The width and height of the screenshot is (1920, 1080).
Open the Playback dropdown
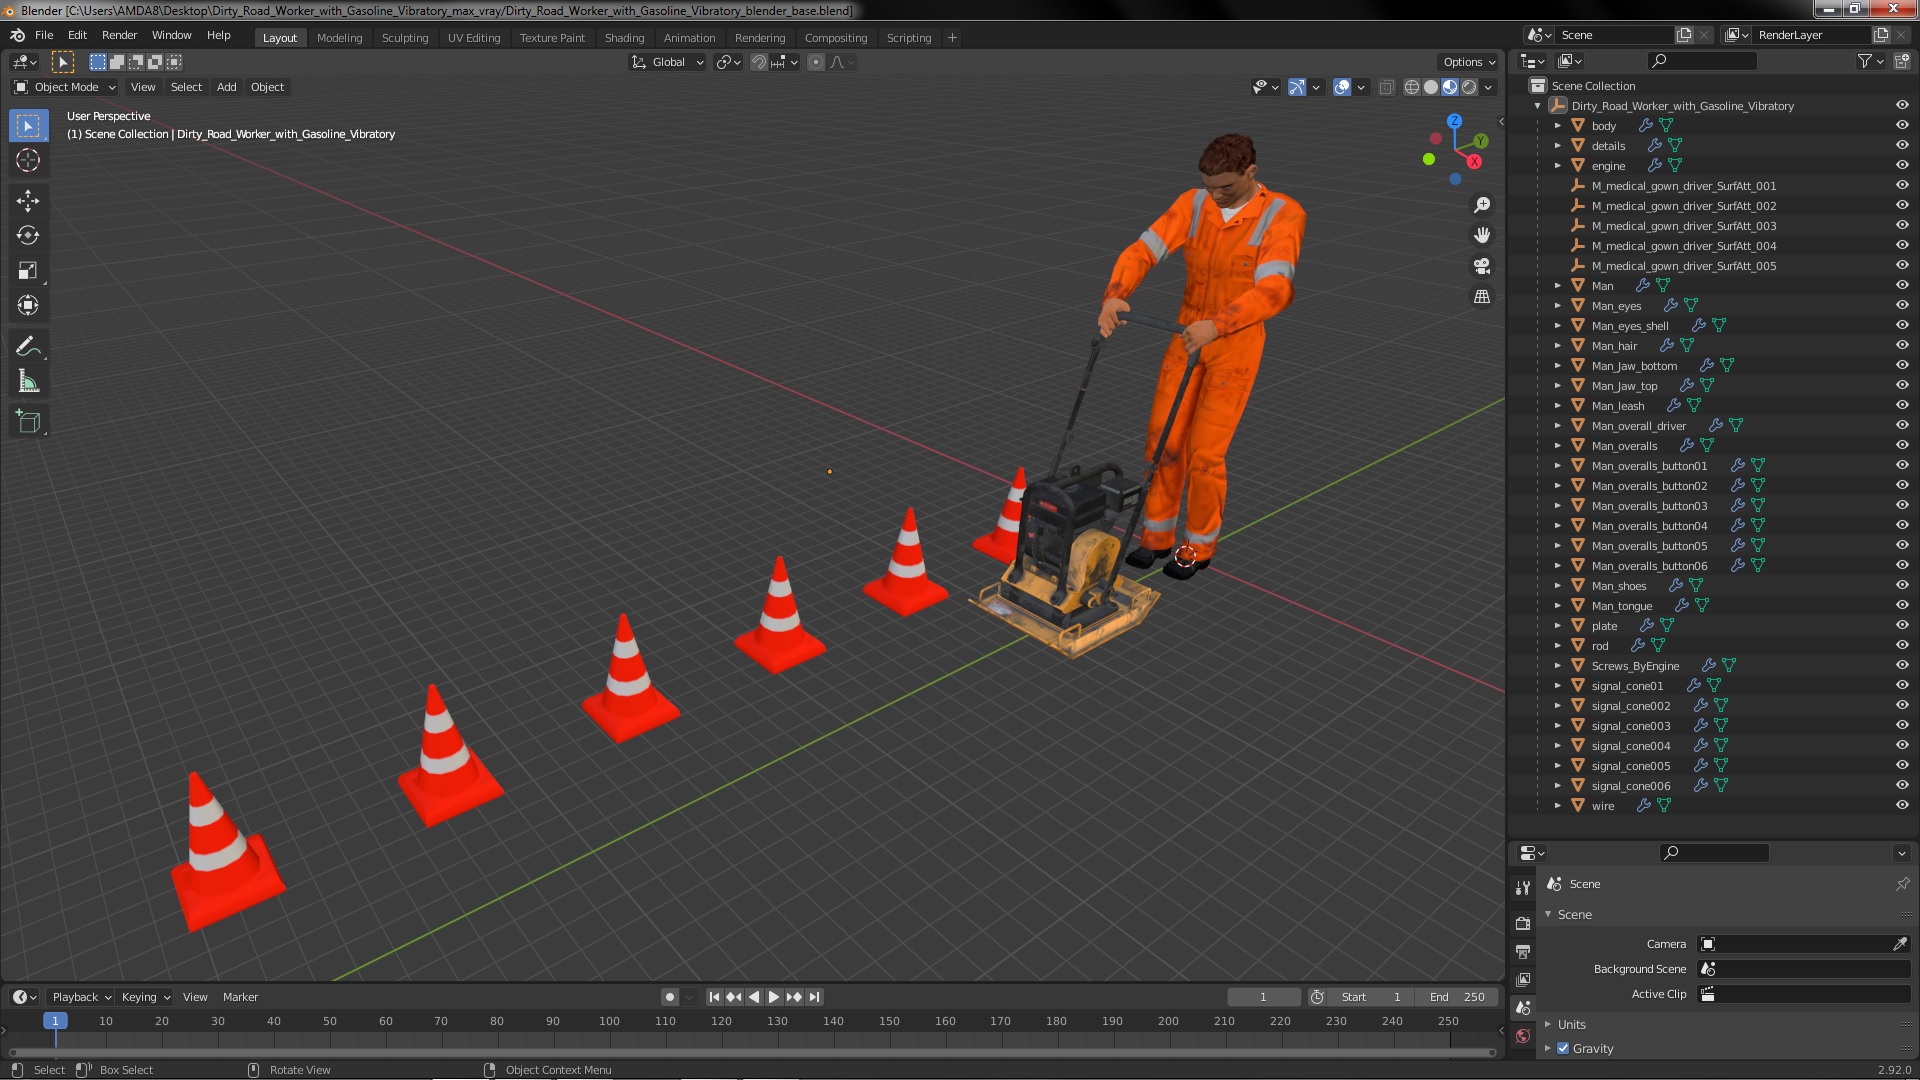(81, 997)
